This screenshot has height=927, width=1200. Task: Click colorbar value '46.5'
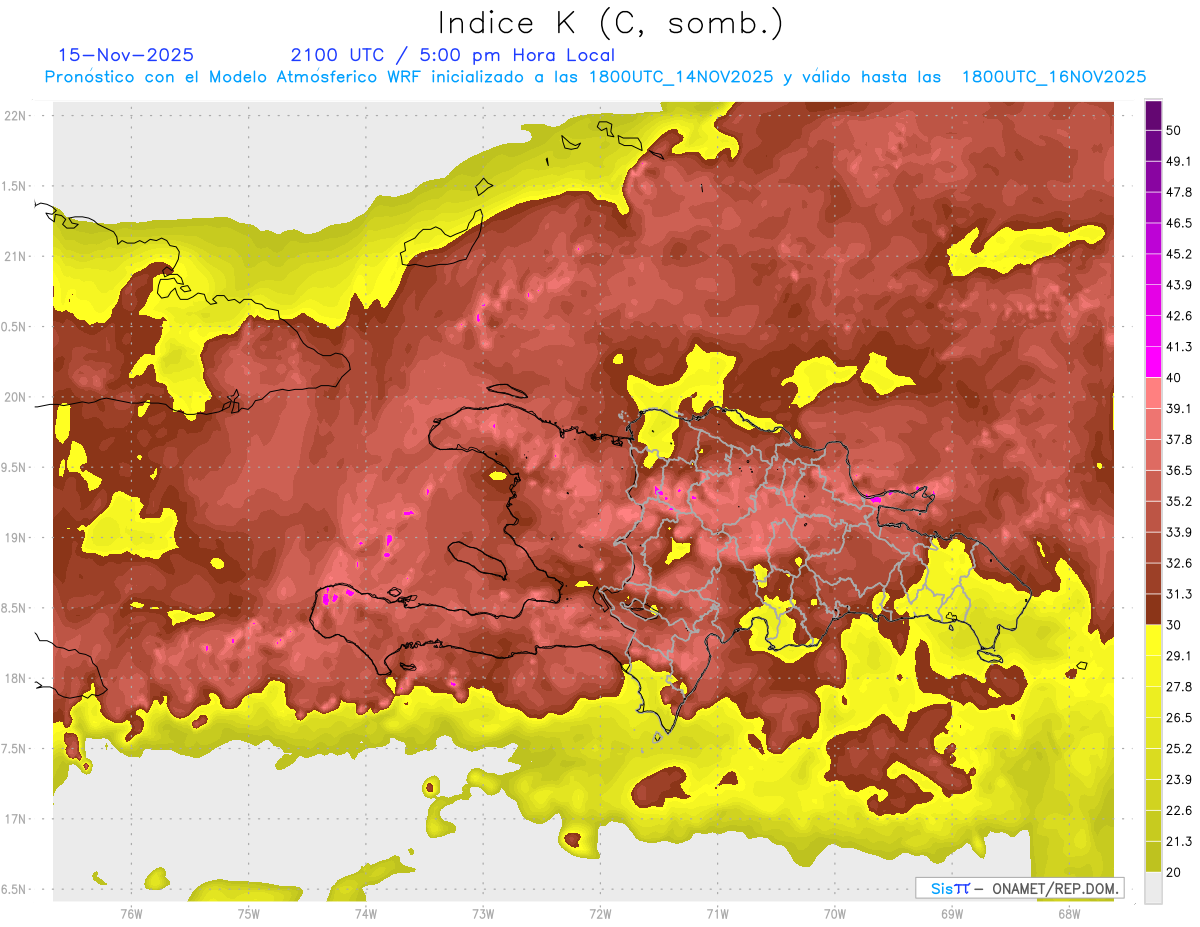coord(1178,223)
